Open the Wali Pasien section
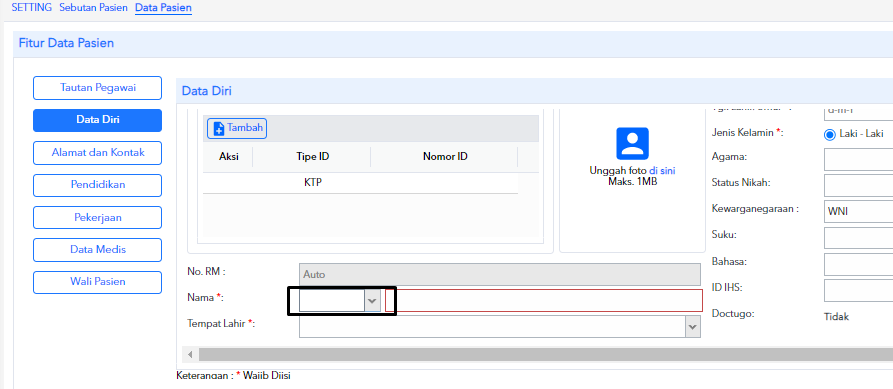Viewport: 893px width, 389px height. (97, 282)
